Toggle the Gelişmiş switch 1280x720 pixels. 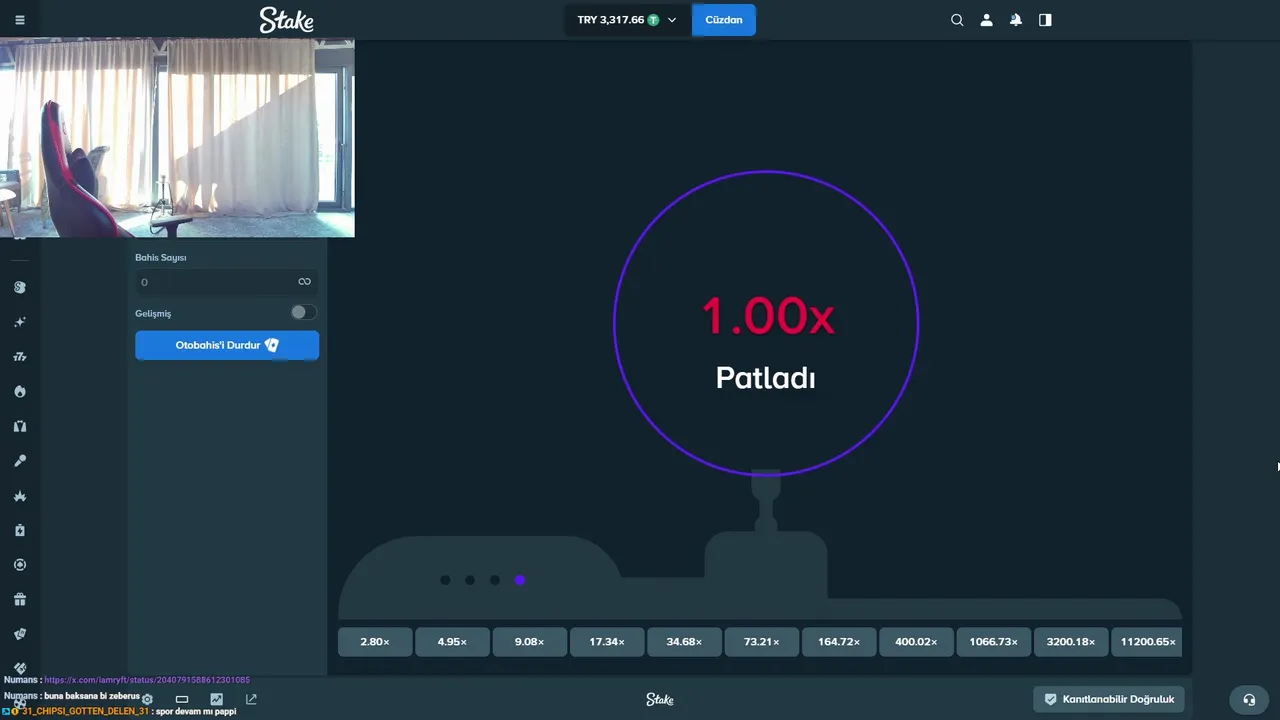[304, 313]
